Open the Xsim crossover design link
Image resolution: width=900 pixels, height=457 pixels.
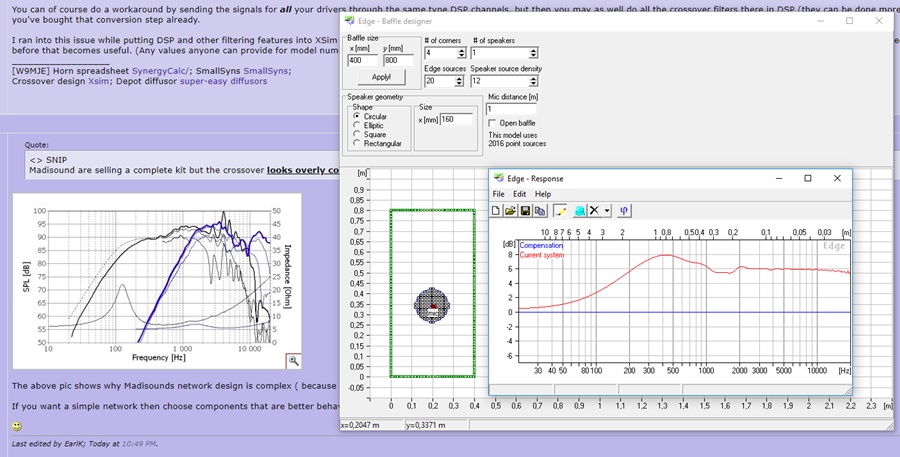[x=98, y=81]
